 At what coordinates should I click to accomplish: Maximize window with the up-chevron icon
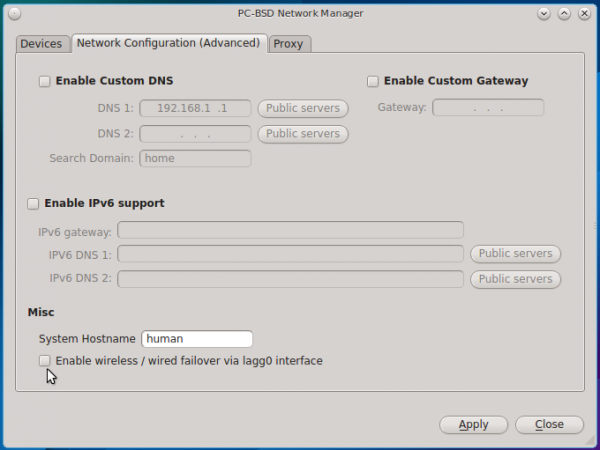564,14
